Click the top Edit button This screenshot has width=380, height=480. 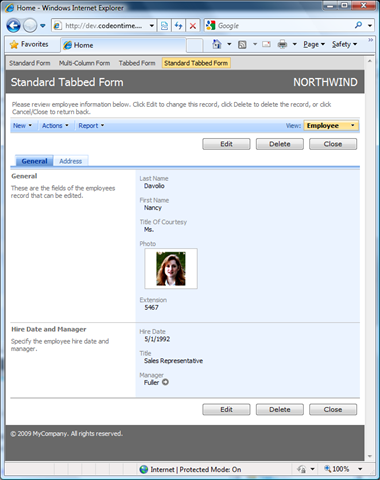(x=226, y=144)
